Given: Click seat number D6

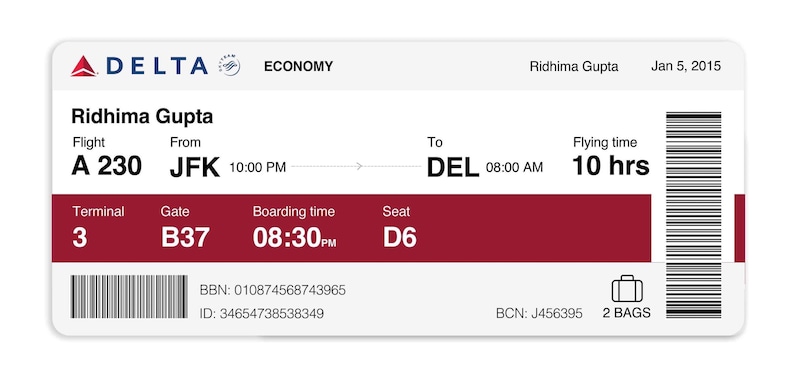Looking at the screenshot, I should tap(400, 237).
